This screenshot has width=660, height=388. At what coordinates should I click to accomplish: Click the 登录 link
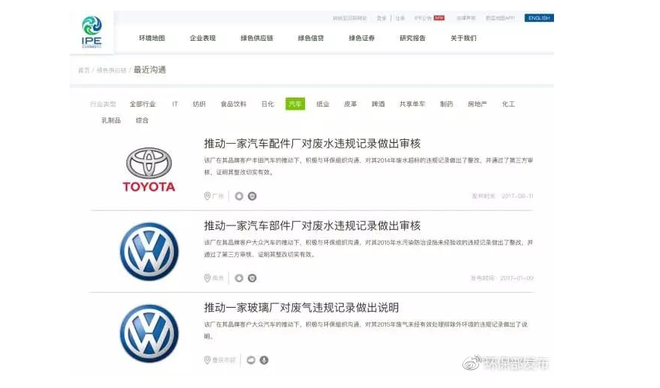(x=381, y=18)
